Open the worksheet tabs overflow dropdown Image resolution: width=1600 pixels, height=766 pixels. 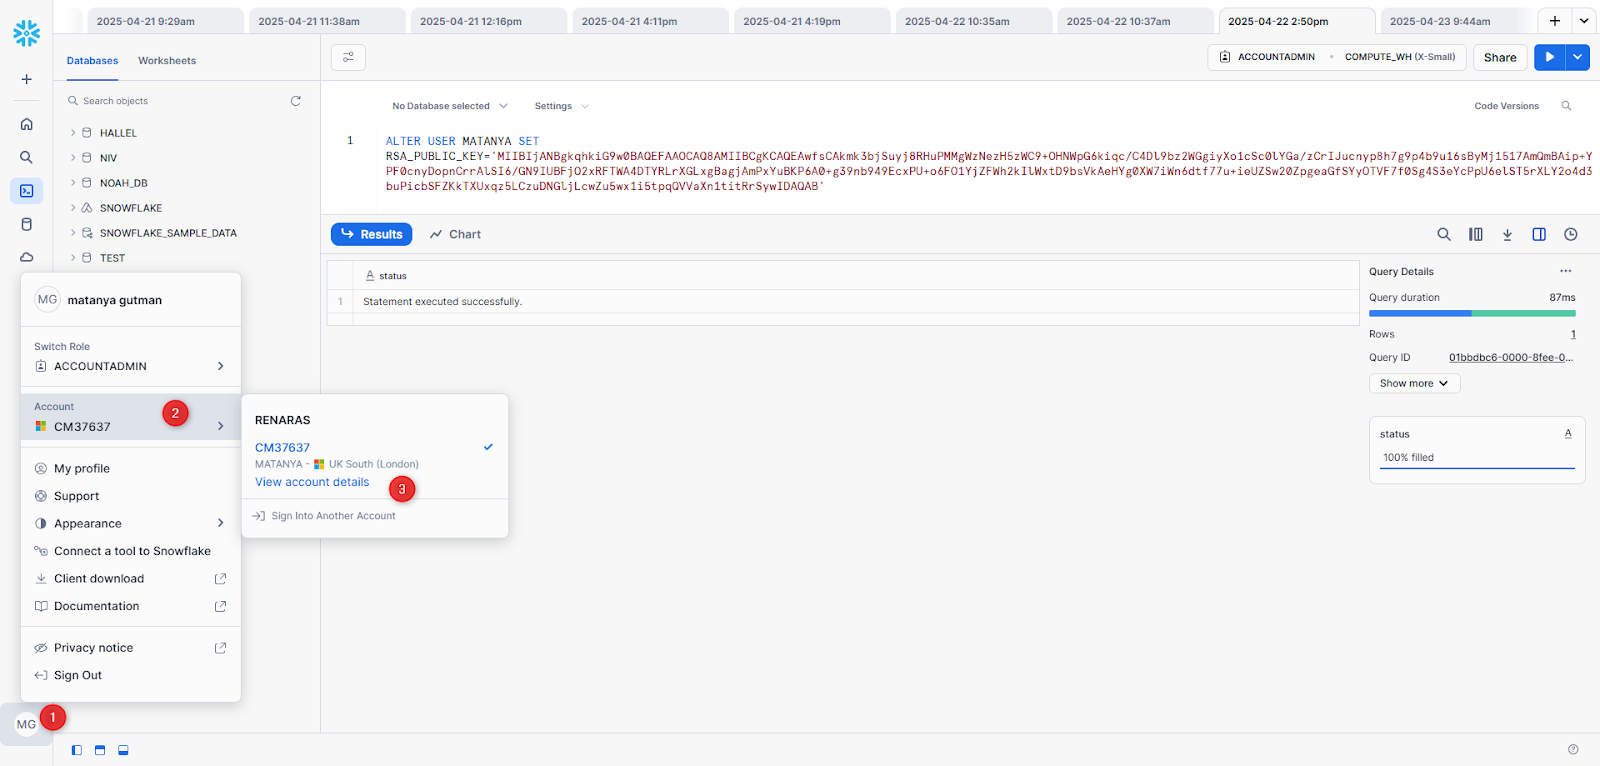[x=1584, y=21]
